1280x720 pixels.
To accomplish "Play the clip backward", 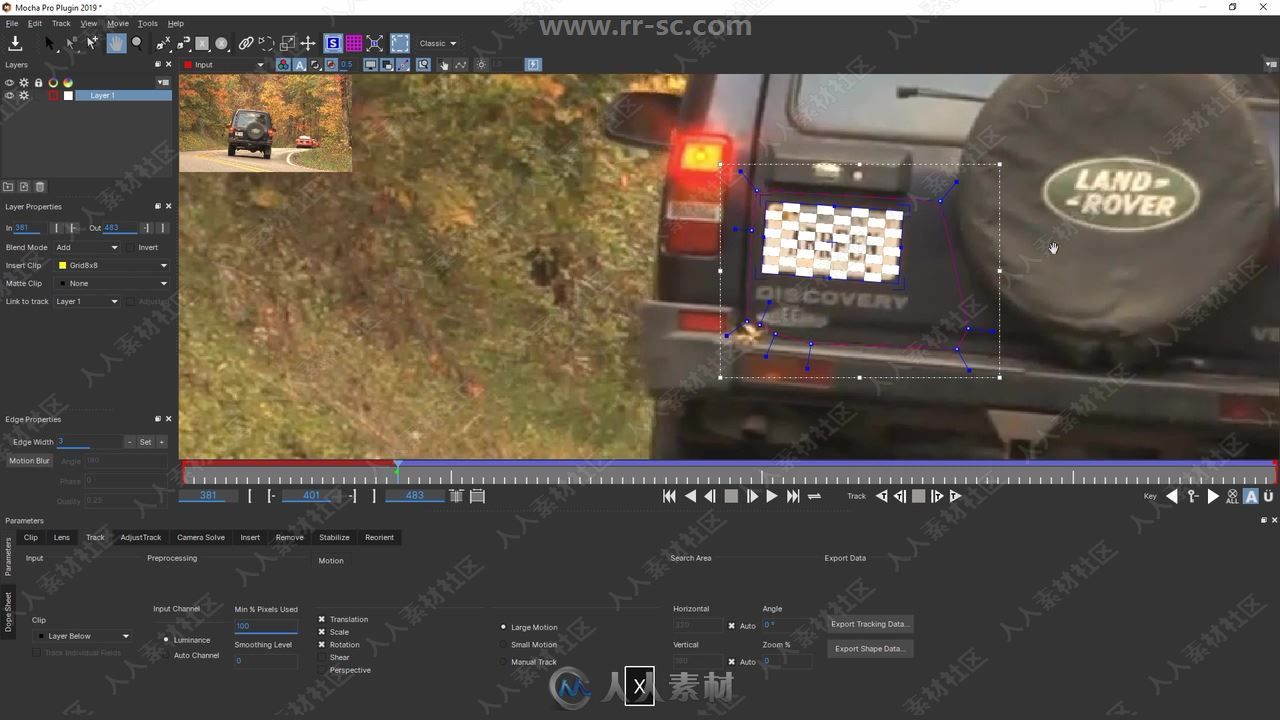I will (690, 496).
